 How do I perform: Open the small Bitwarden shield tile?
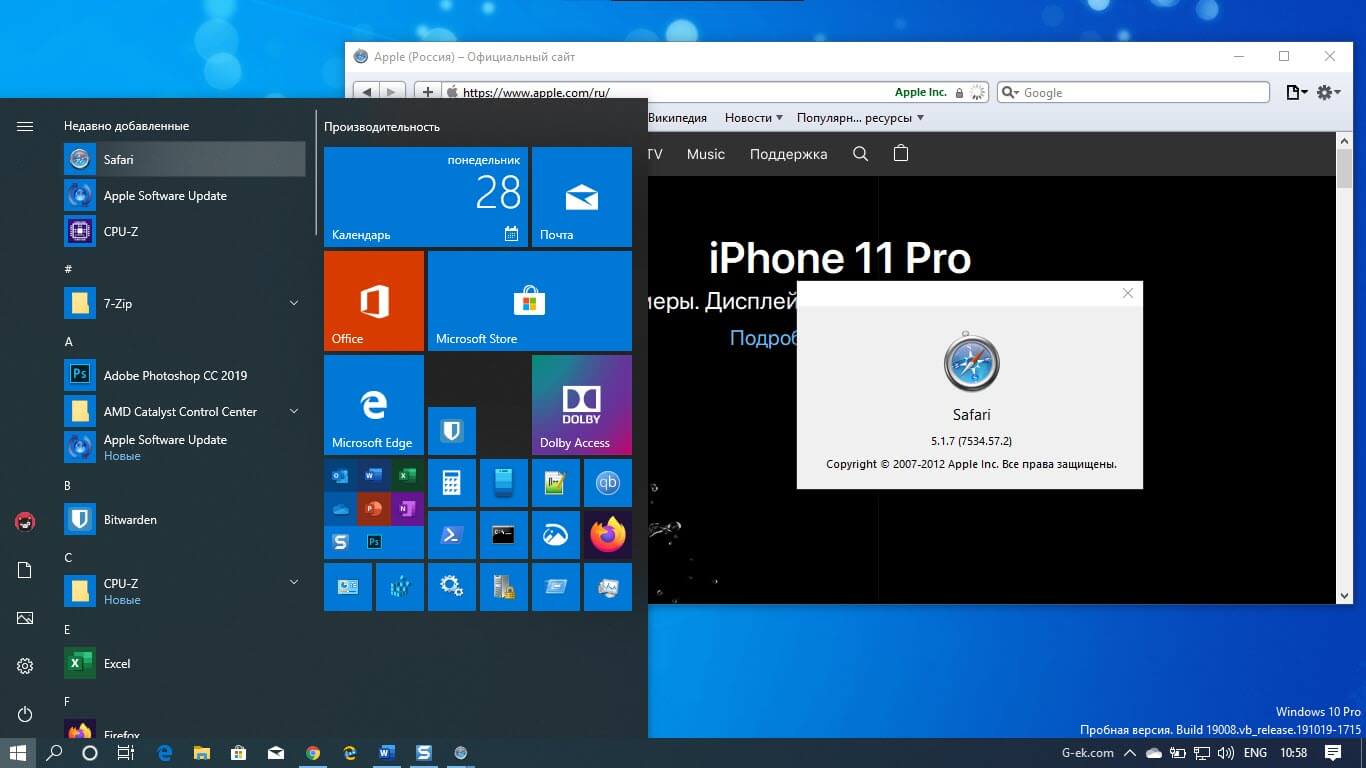pos(452,431)
